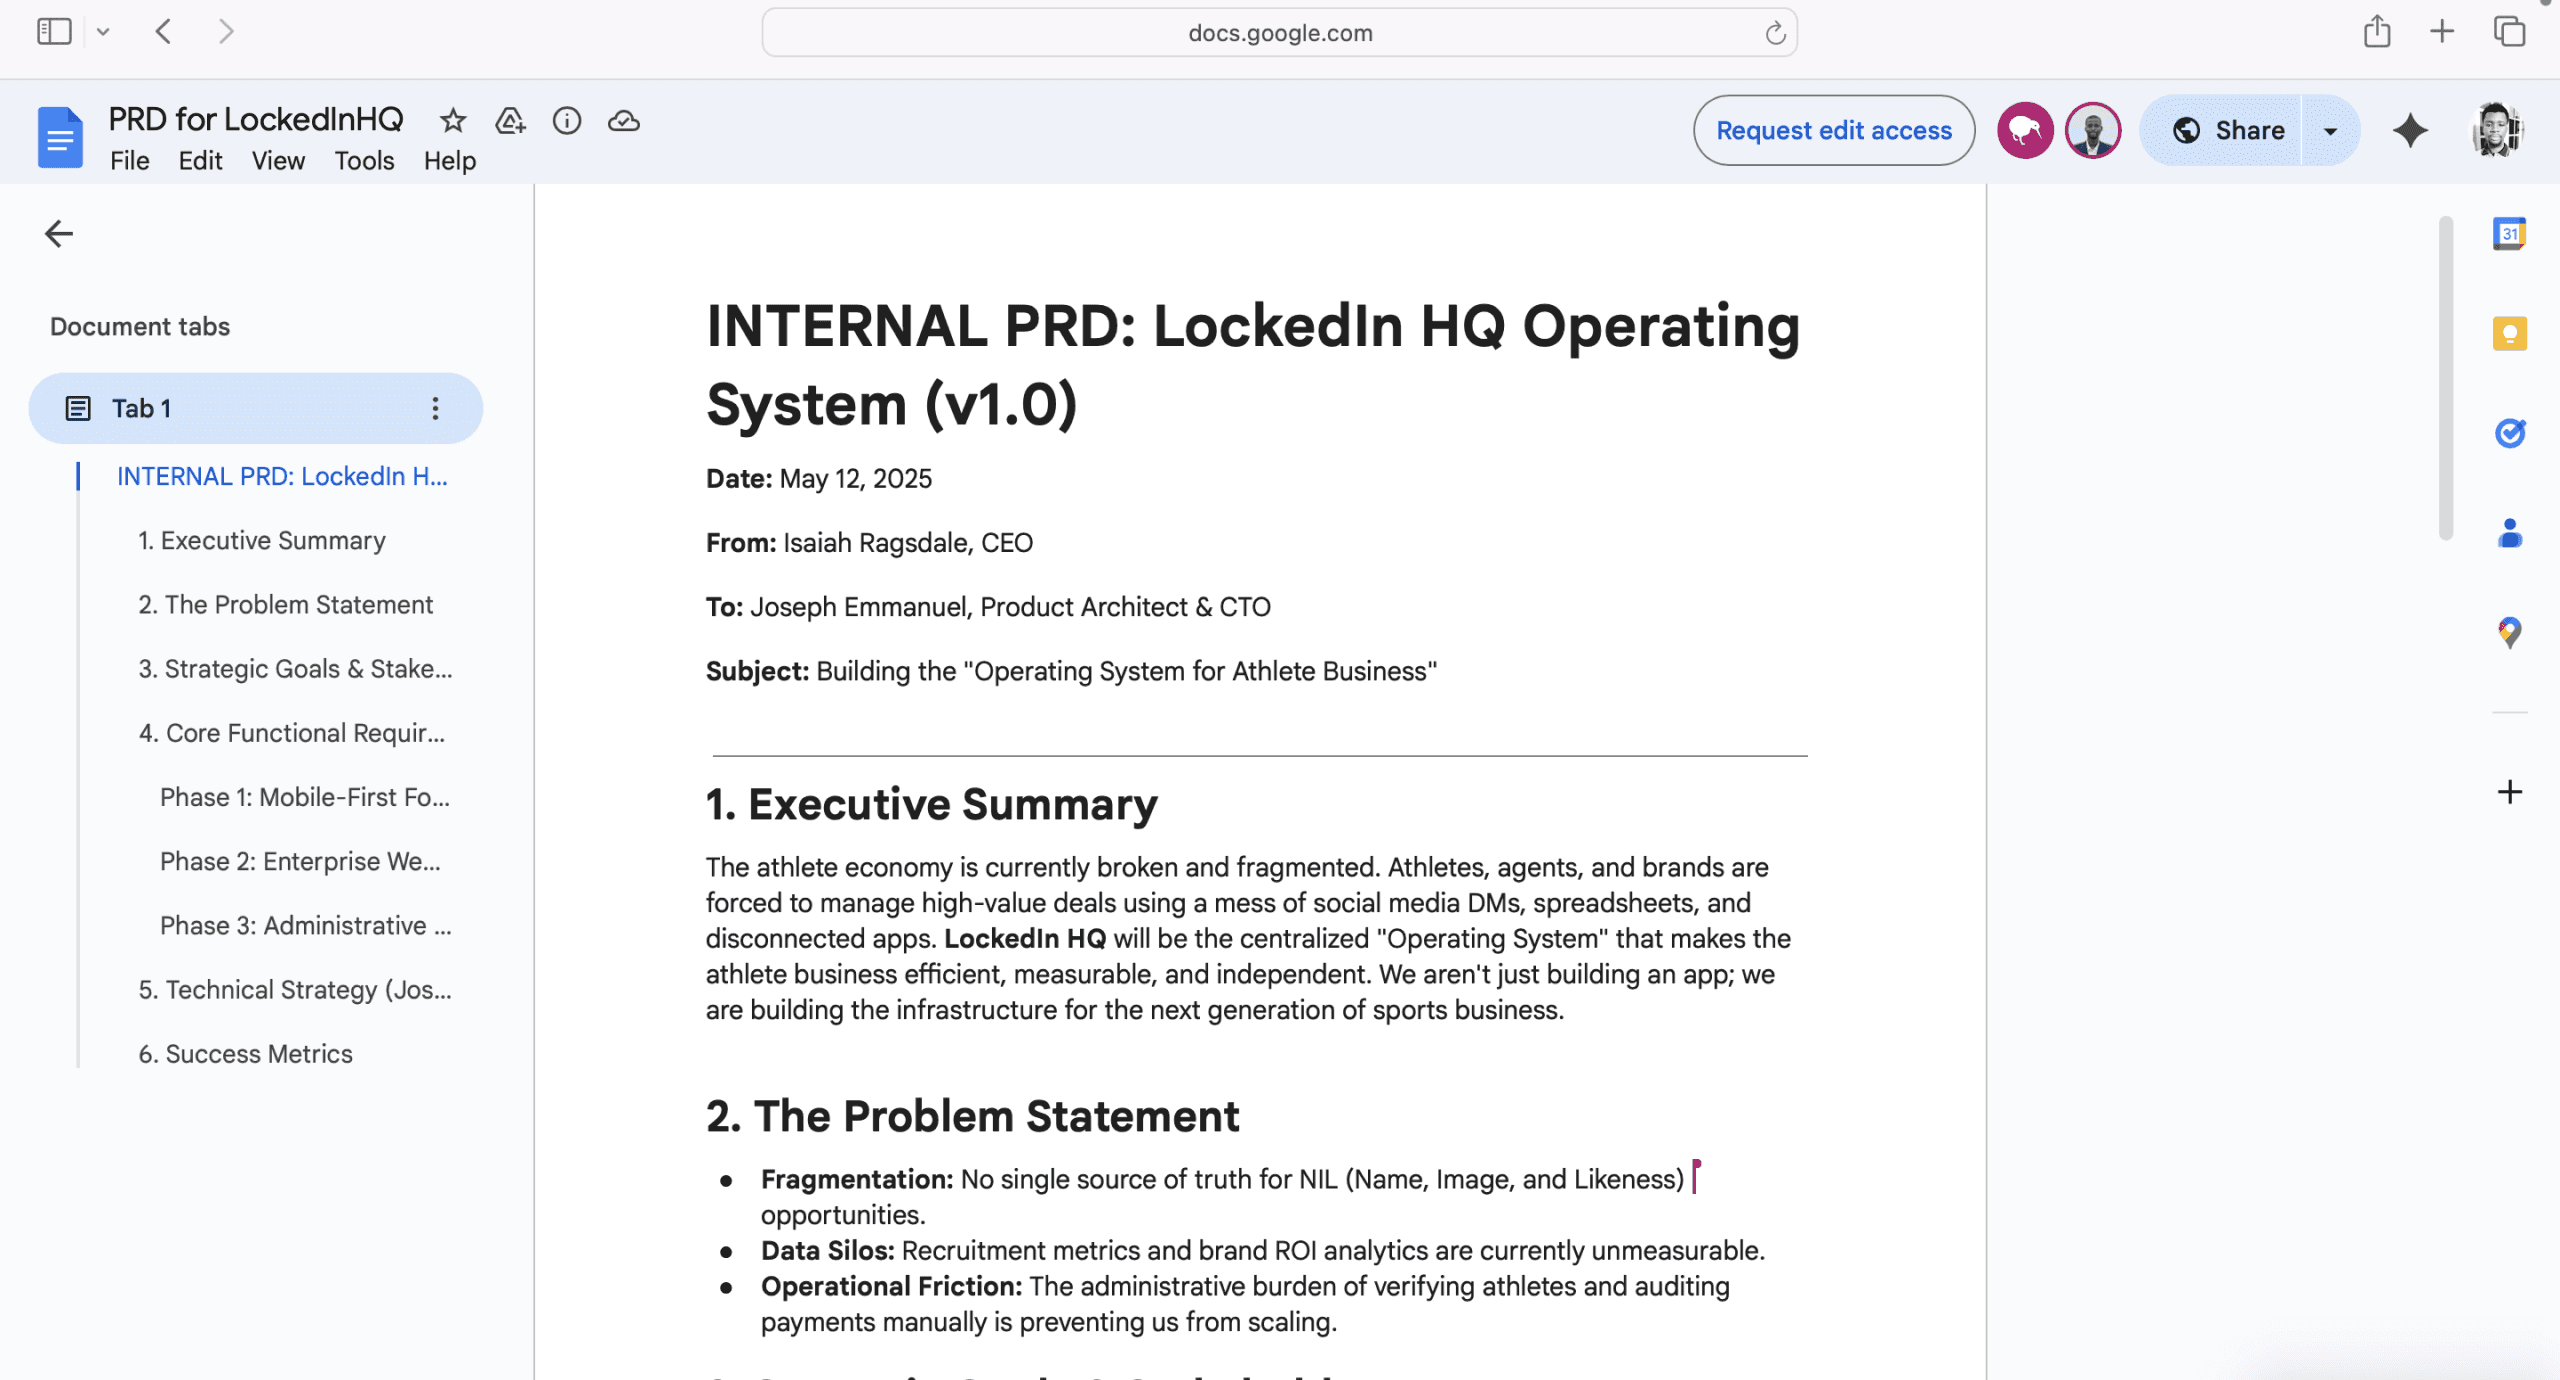
Task: Open Google Tasks side panel
Action: pos(2509,433)
